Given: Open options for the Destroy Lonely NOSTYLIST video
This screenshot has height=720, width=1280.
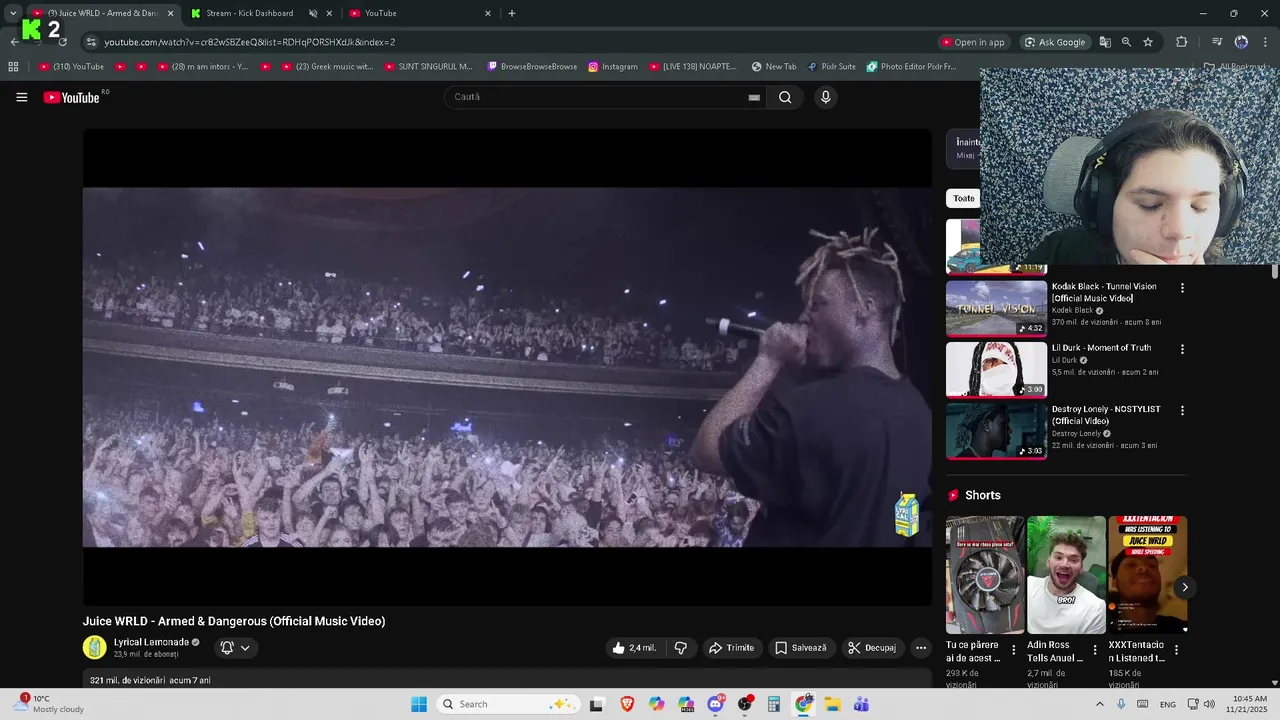Looking at the screenshot, I should pos(1182,410).
